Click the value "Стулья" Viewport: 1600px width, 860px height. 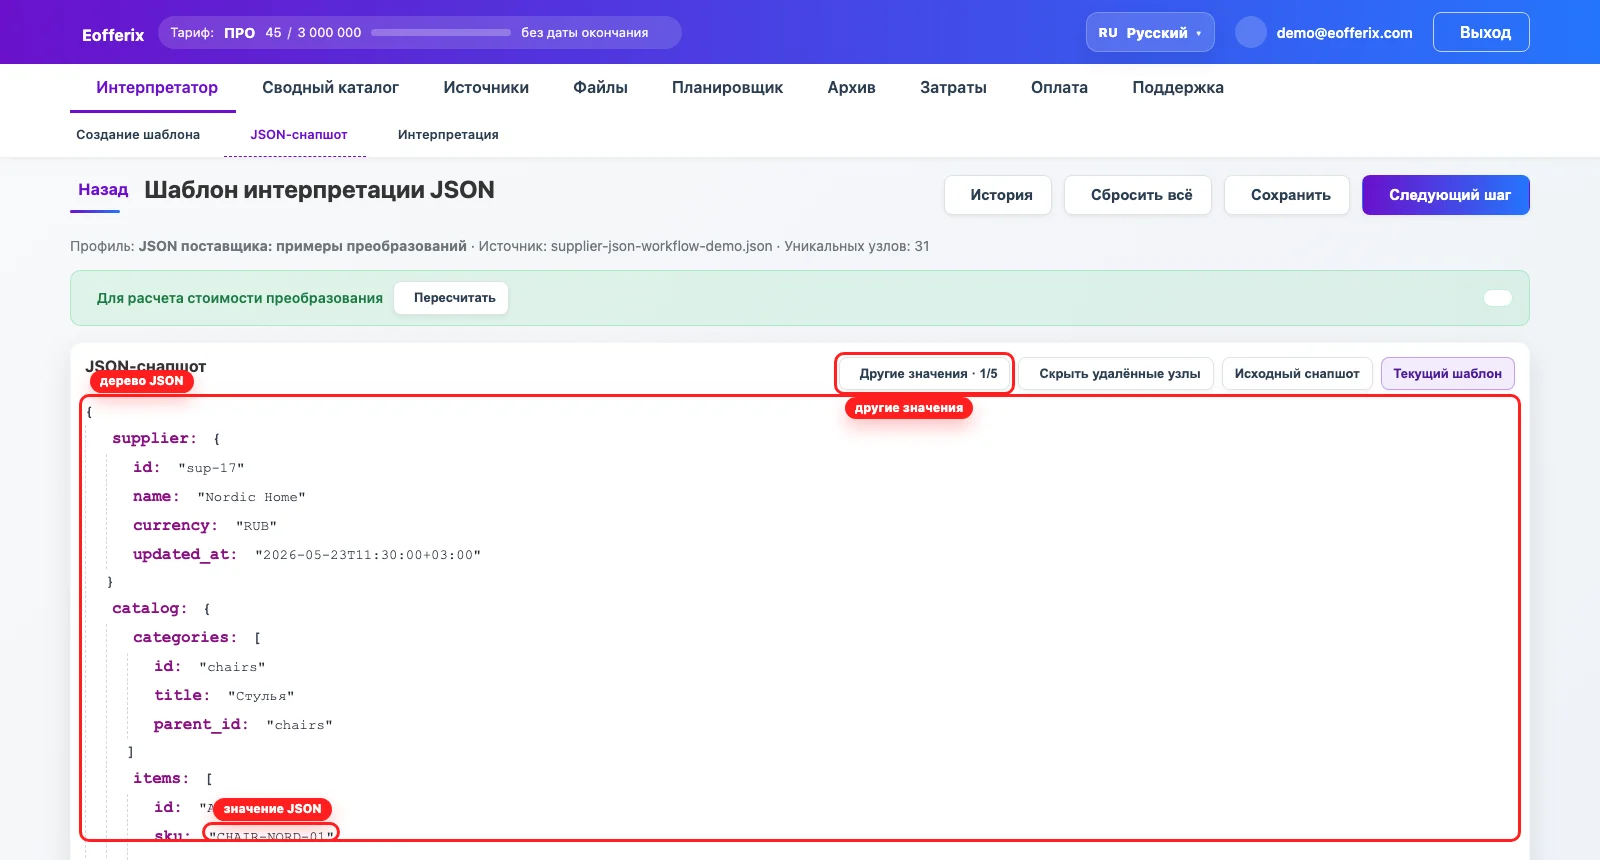click(x=261, y=696)
